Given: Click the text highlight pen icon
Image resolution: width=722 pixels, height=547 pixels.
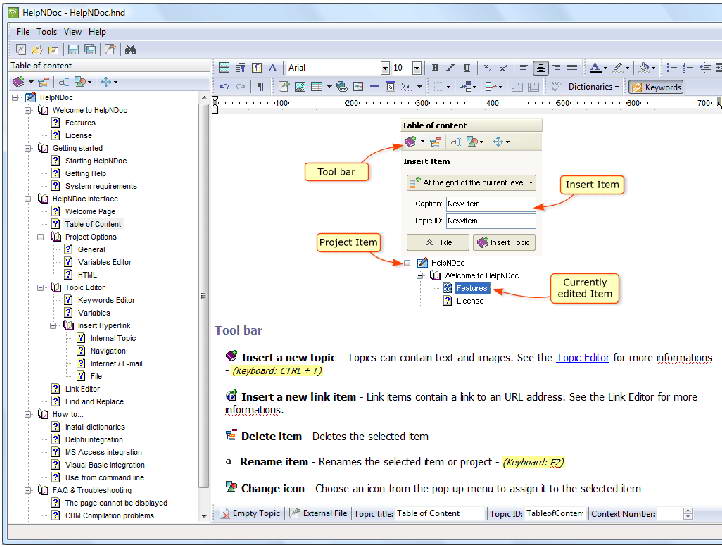Looking at the screenshot, I should [x=618, y=68].
